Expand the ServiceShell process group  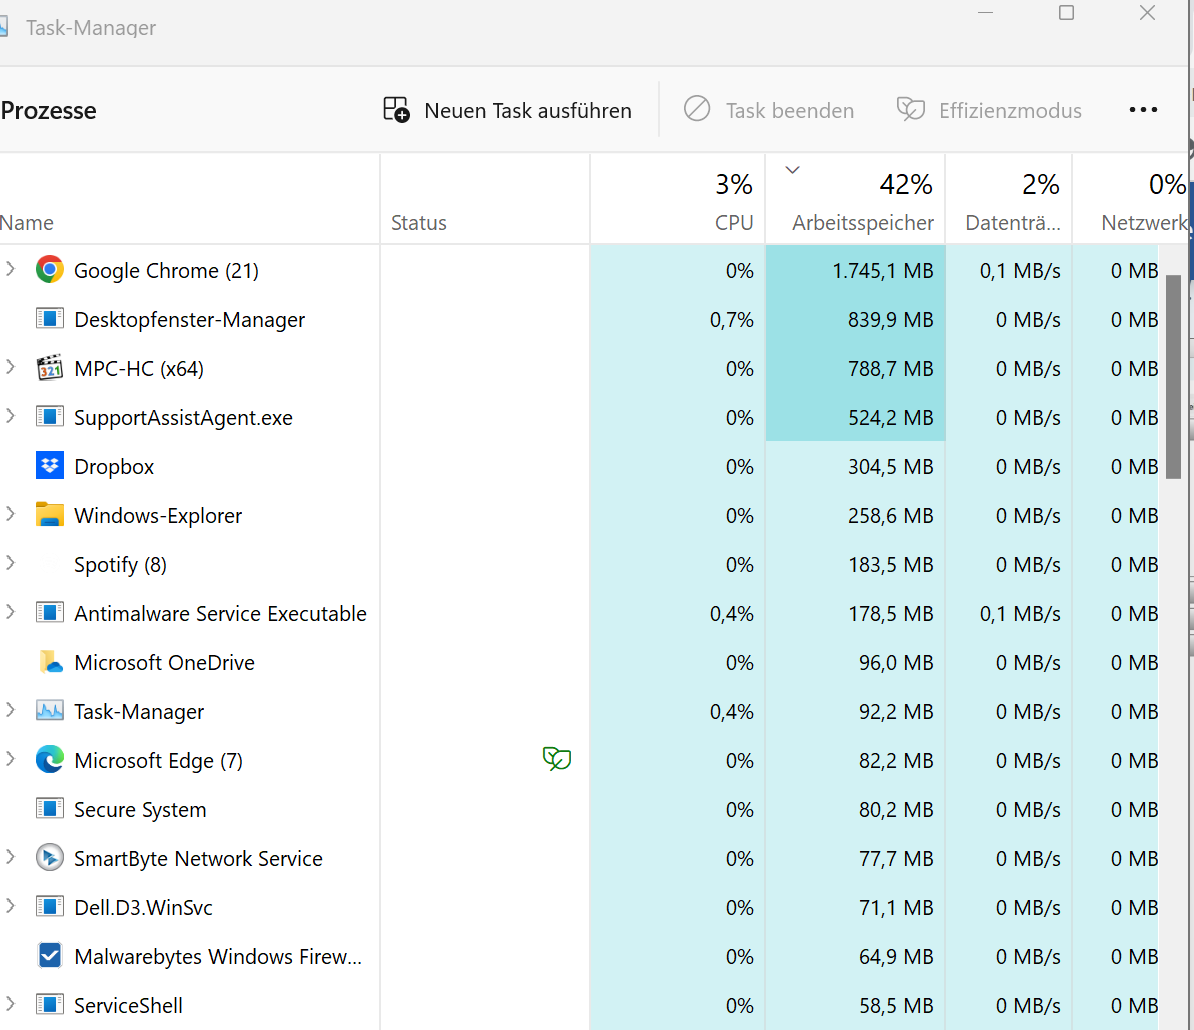[x=11, y=1003]
